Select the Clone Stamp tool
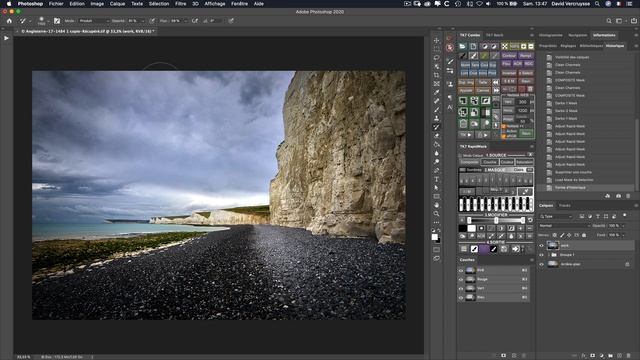The height and width of the screenshot is (360, 640). tap(436, 118)
